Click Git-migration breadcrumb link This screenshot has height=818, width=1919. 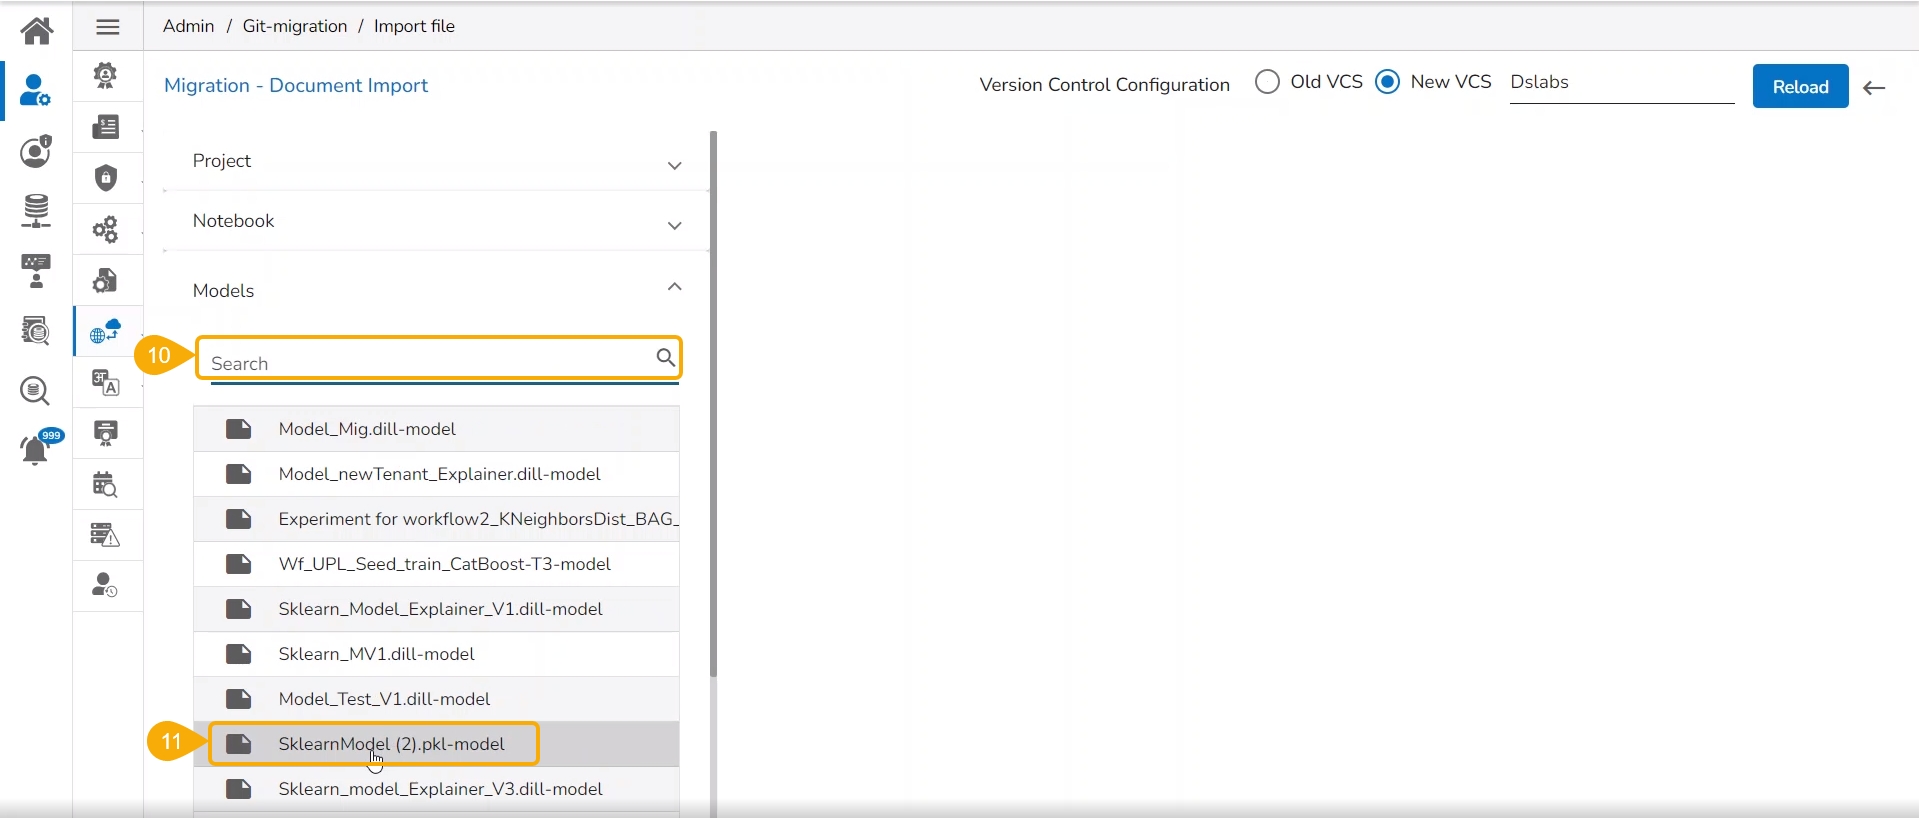click(295, 26)
